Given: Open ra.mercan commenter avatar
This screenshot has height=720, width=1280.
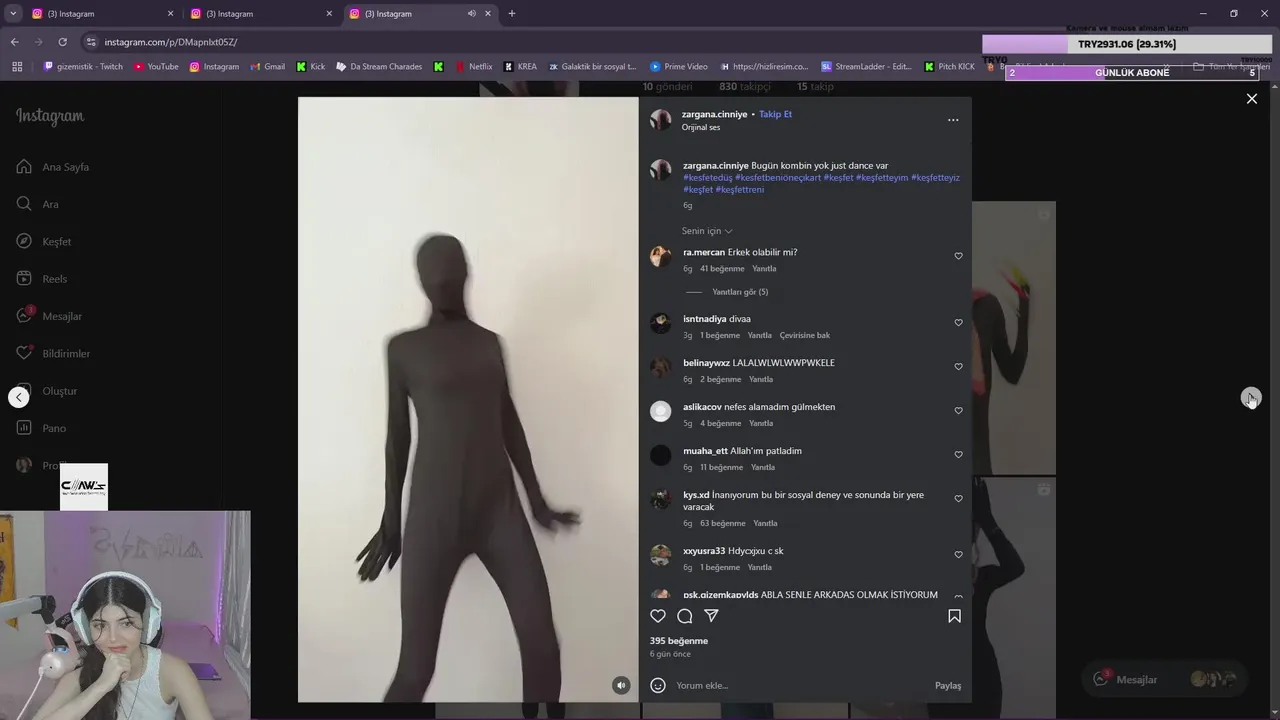Looking at the screenshot, I should (x=661, y=256).
